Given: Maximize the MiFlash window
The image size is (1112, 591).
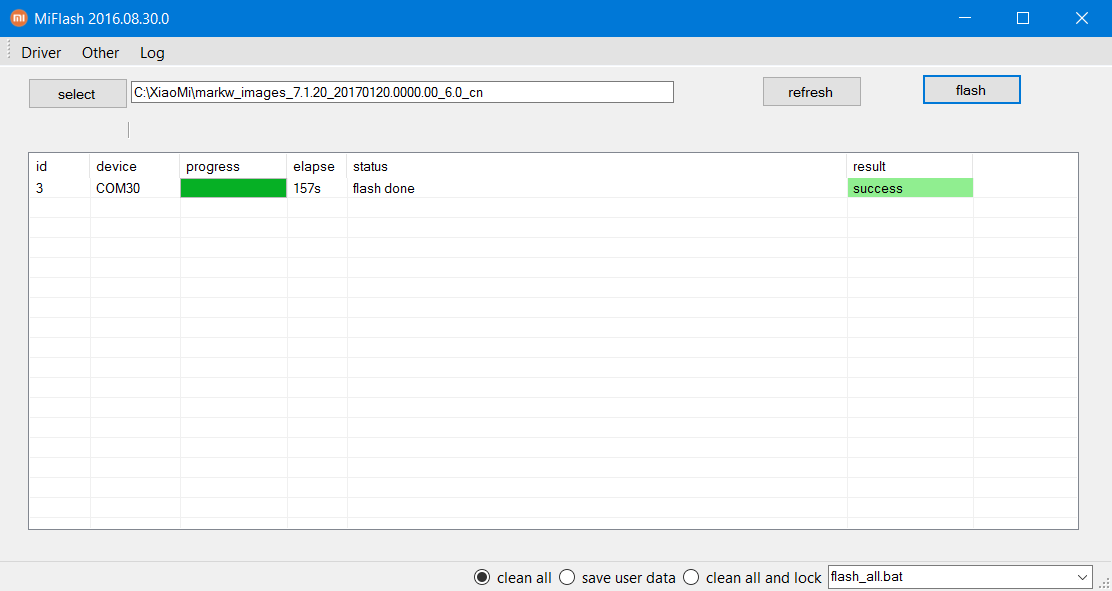Looking at the screenshot, I should tap(1023, 18).
